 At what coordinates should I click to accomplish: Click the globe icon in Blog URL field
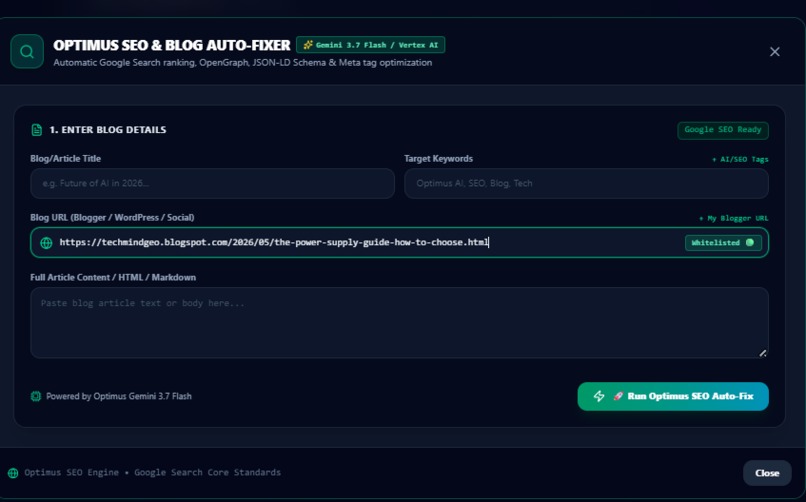[46, 243]
